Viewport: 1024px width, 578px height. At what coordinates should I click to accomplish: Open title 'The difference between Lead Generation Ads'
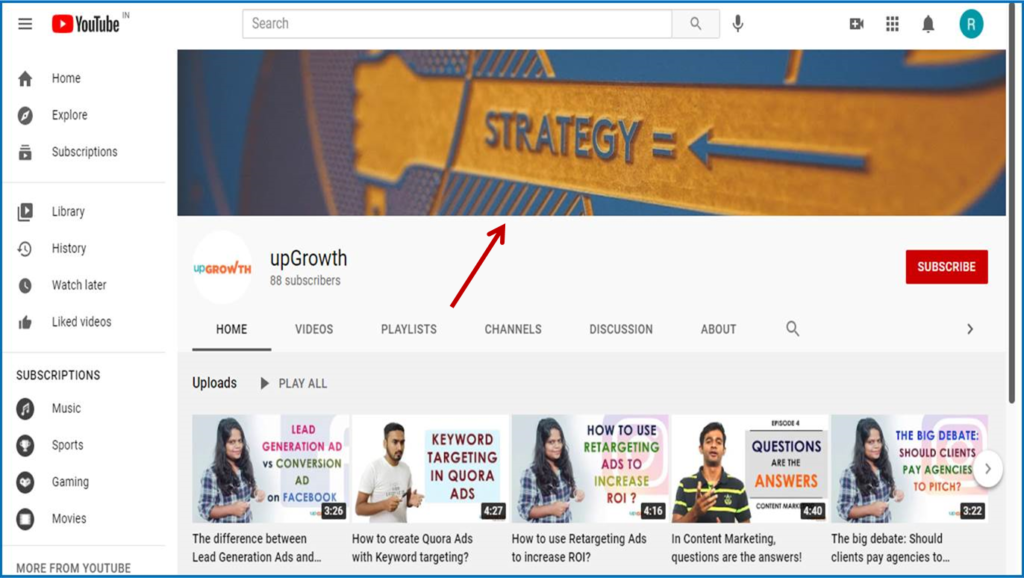click(256, 548)
